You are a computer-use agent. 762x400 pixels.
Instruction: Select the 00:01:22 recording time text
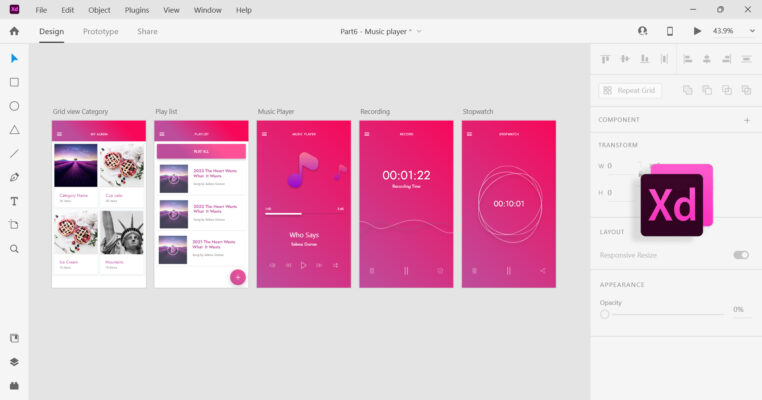(406, 175)
